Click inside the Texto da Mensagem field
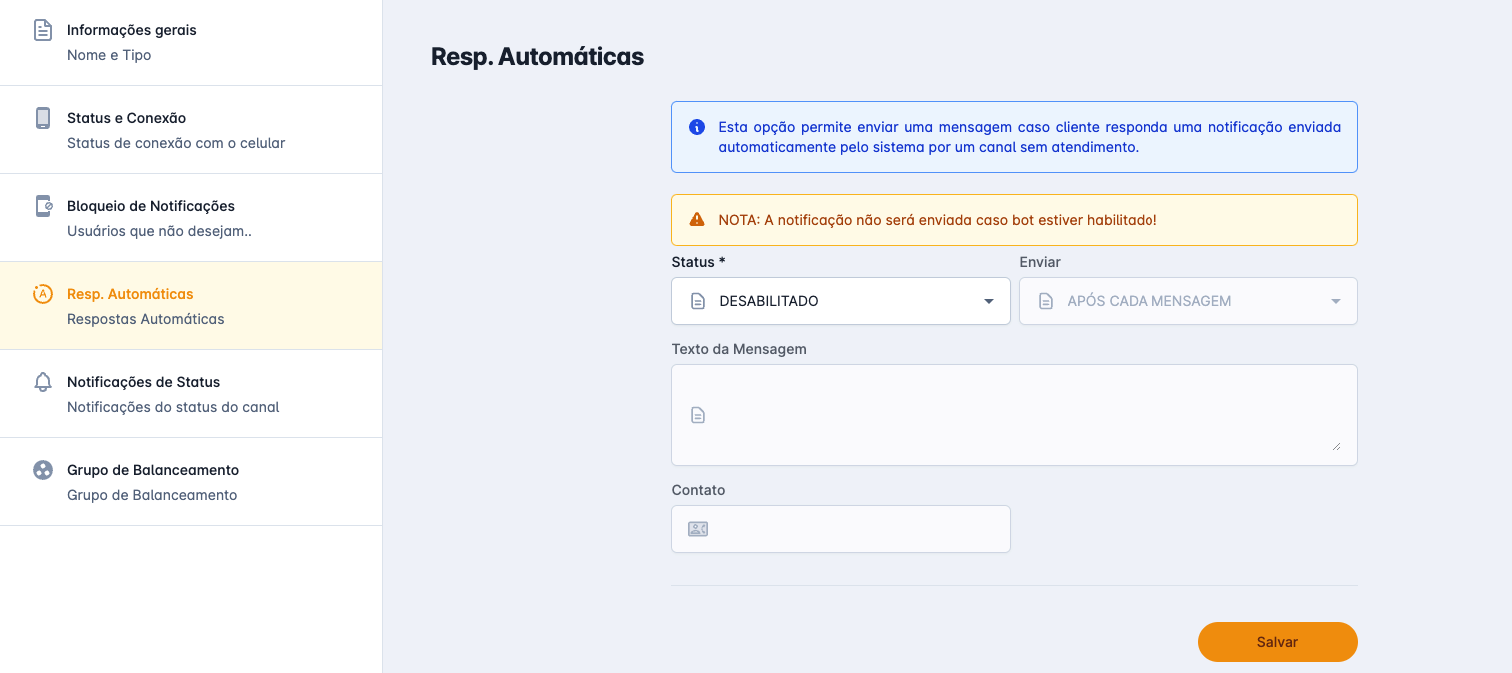The image size is (1512, 673). 1013,414
